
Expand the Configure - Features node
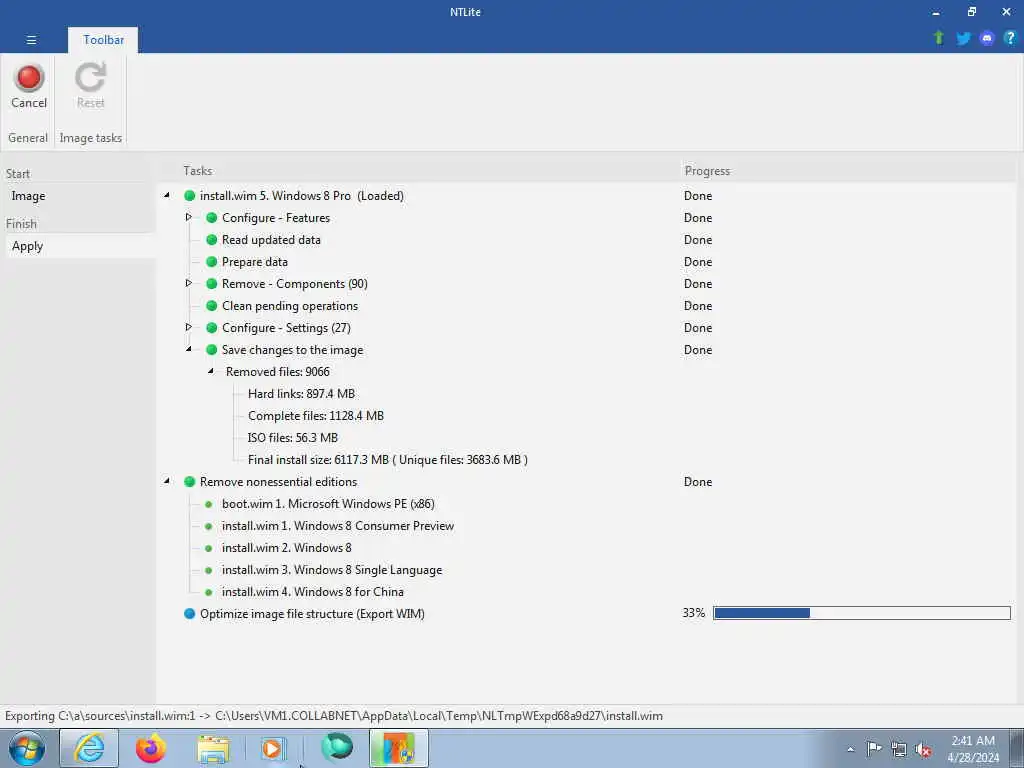(x=189, y=217)
